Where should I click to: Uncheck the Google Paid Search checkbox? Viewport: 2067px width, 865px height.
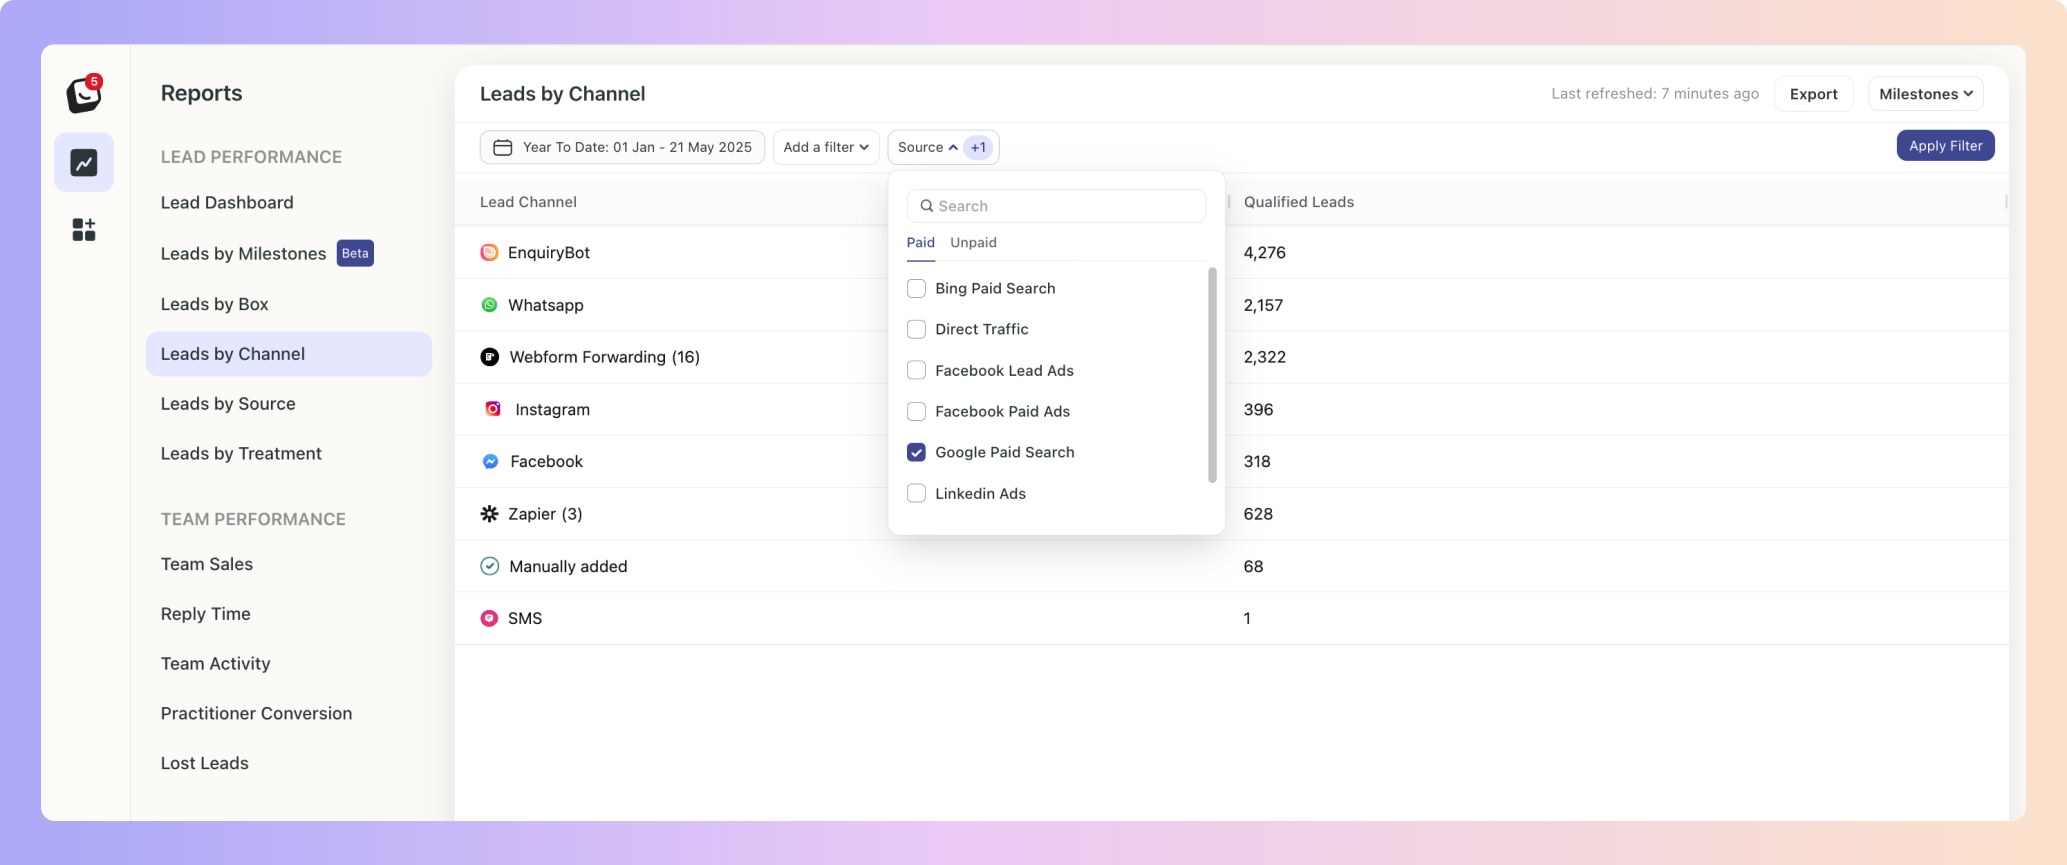[916, 452]
